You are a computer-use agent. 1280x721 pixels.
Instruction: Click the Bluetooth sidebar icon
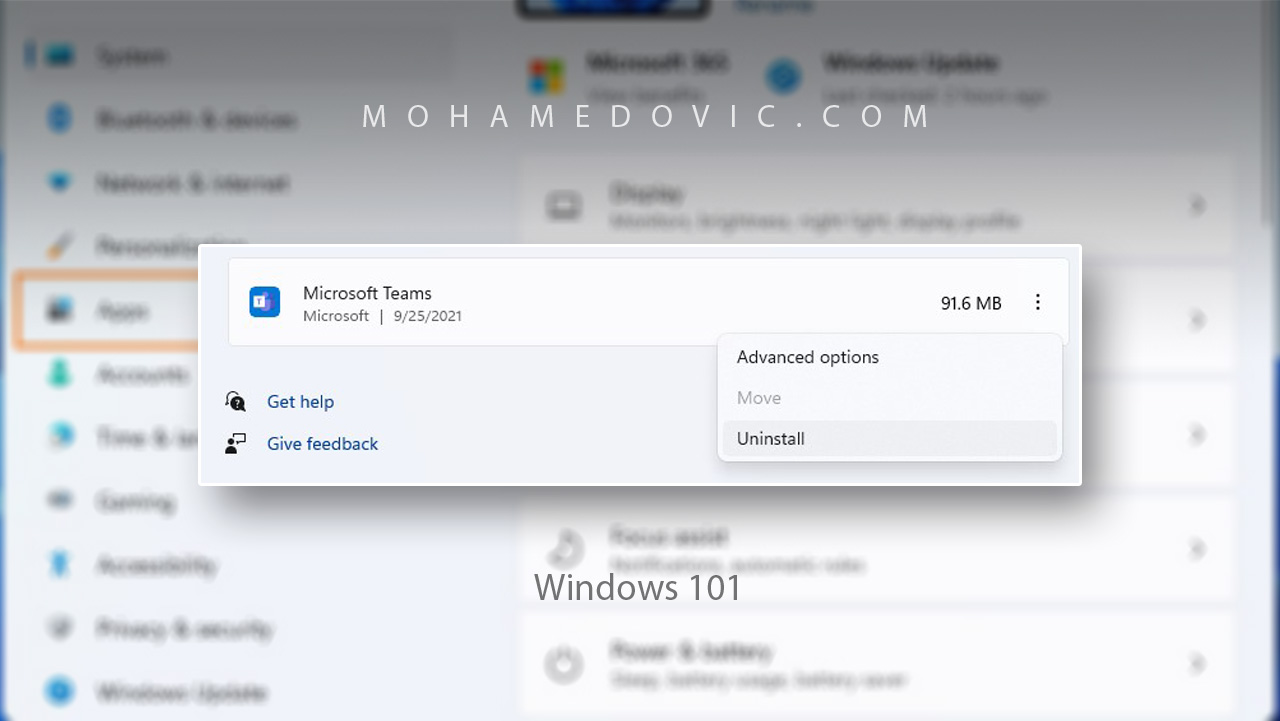(60, 120)
